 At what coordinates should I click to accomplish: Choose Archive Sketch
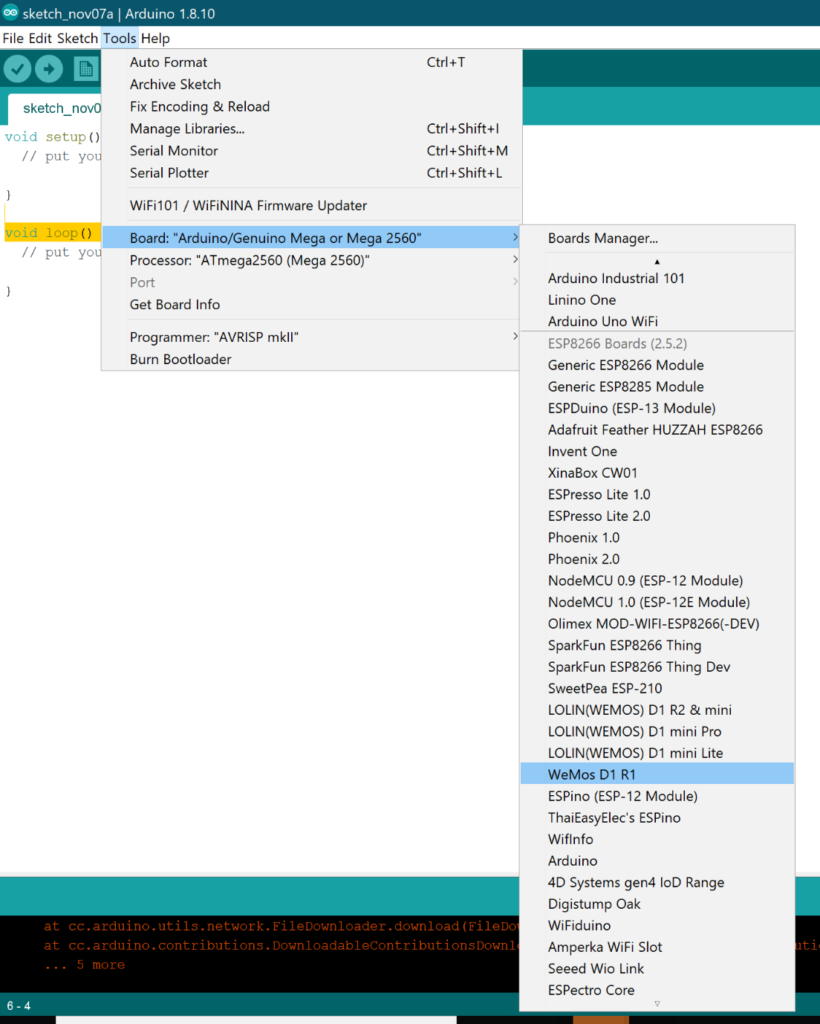312,84
